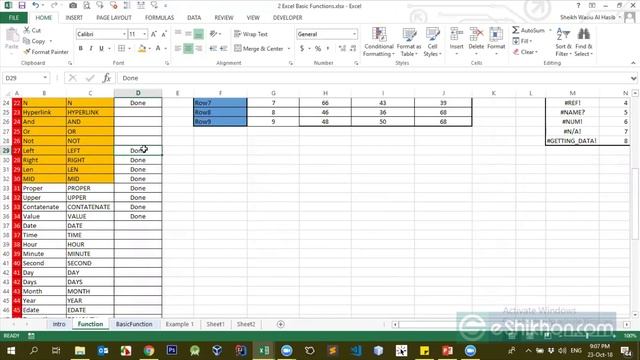Click Increase Decimal icon
This screenshot has height=360, width=640.
click(342, 49)
